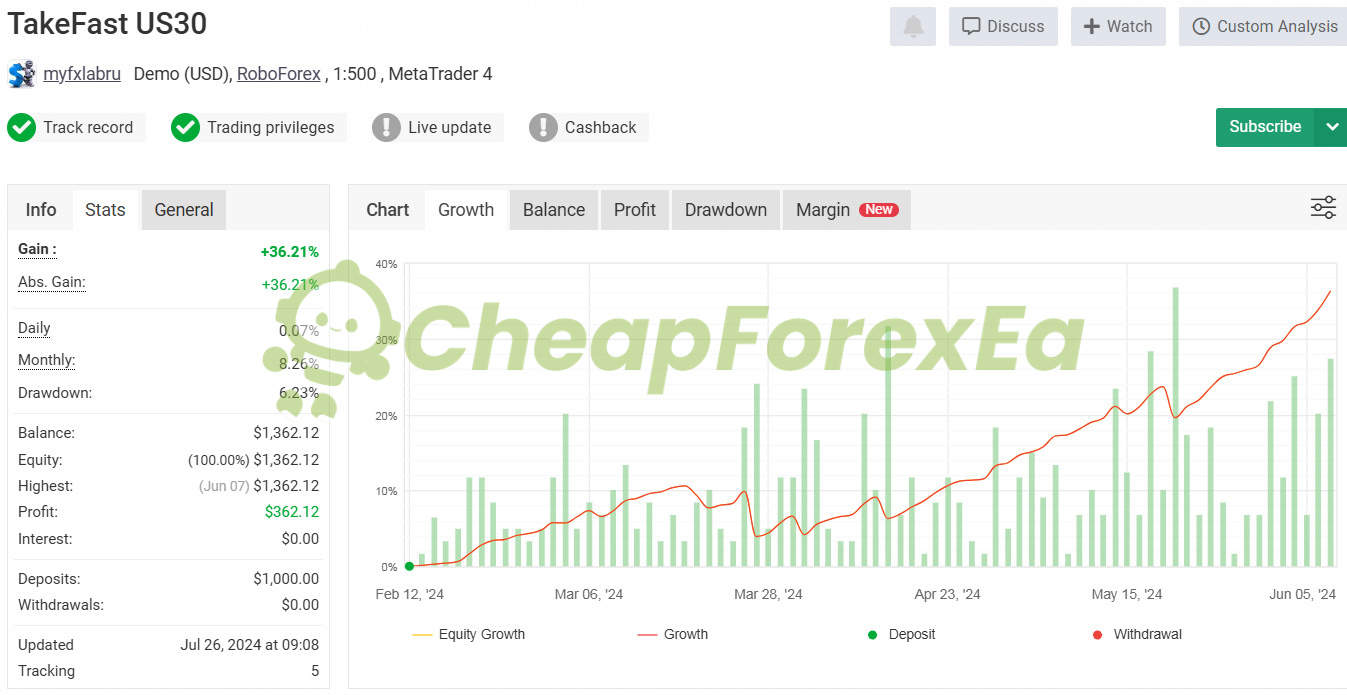Click the Daily stat label

(x=34, y=329)
